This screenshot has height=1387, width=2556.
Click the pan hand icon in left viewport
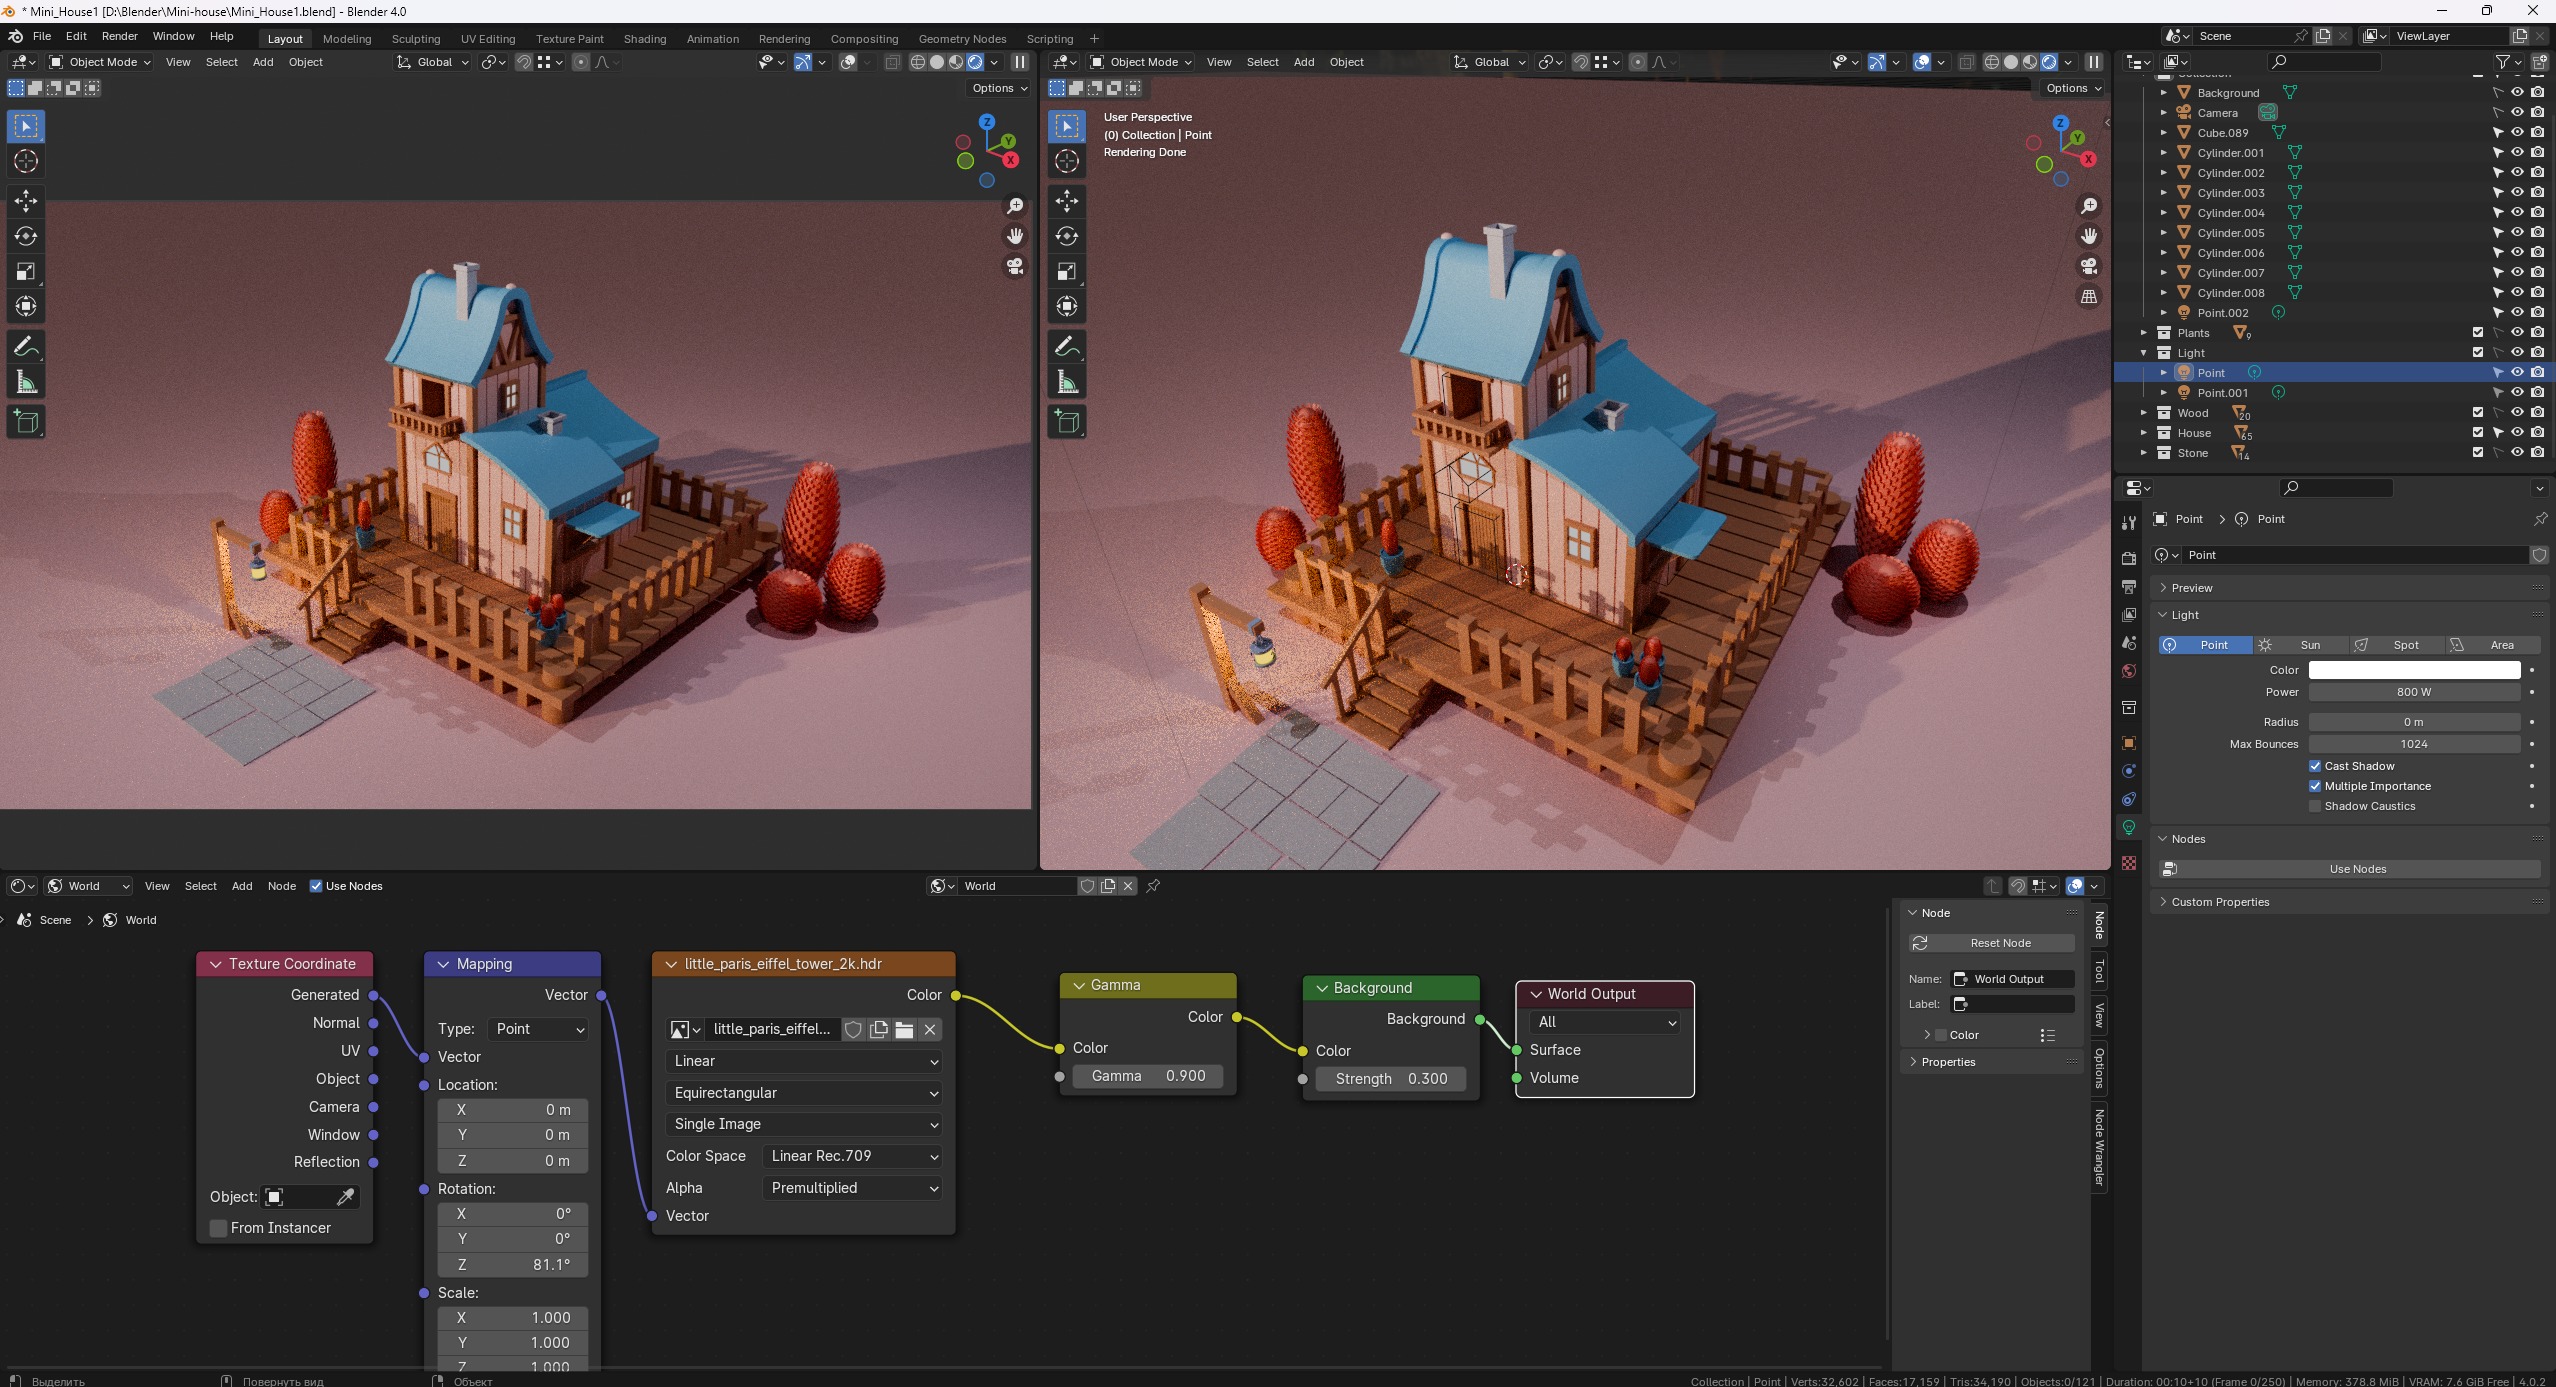[1015, 236]
